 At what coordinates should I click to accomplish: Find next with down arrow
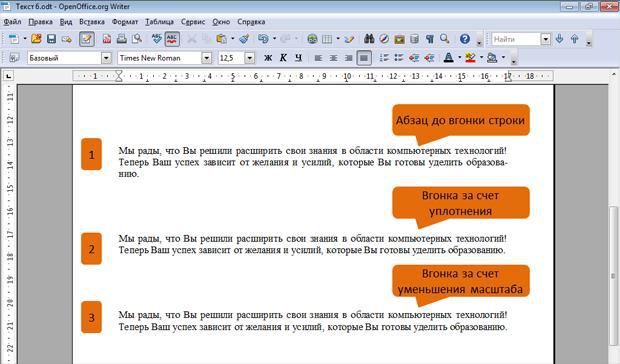[x=559, y=39]
